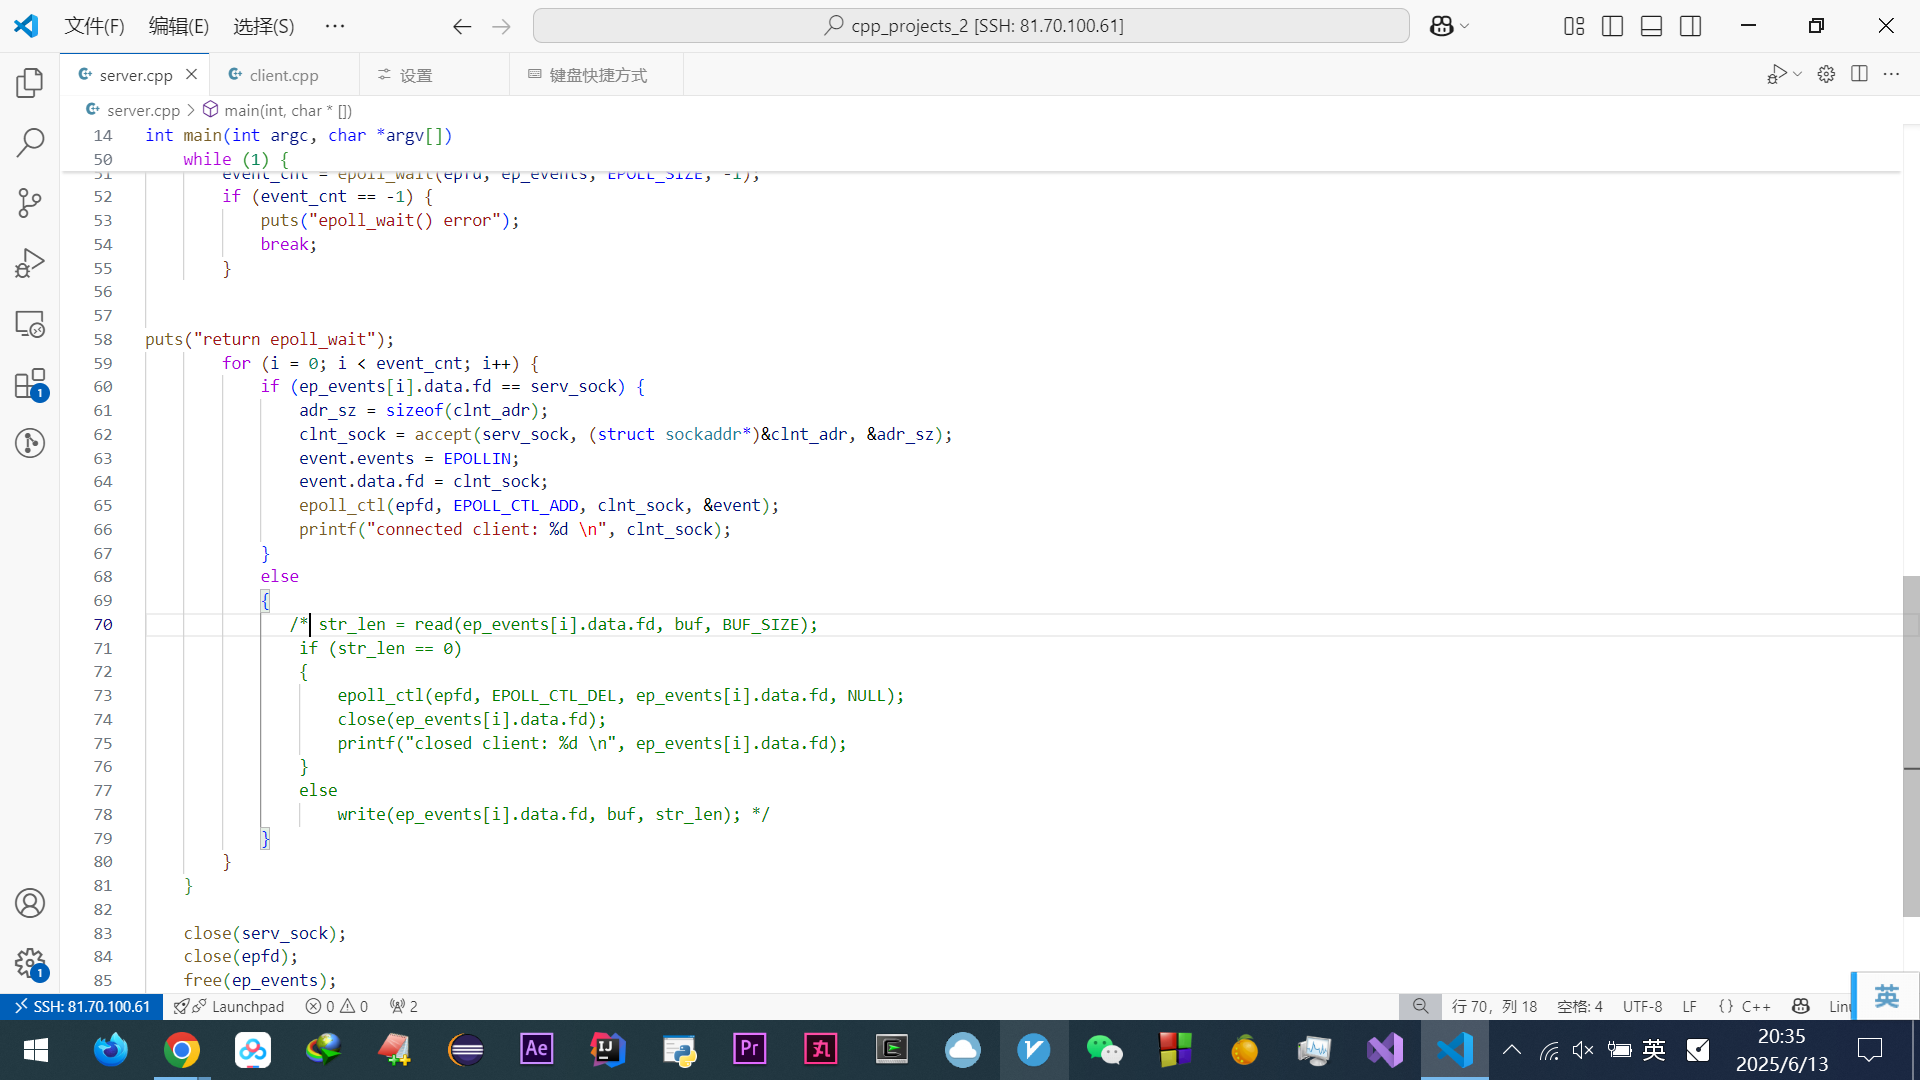Expand the Run code dropdown arrow
This screenshot has height=1080, width=1920.
[x=1797, y=74]
